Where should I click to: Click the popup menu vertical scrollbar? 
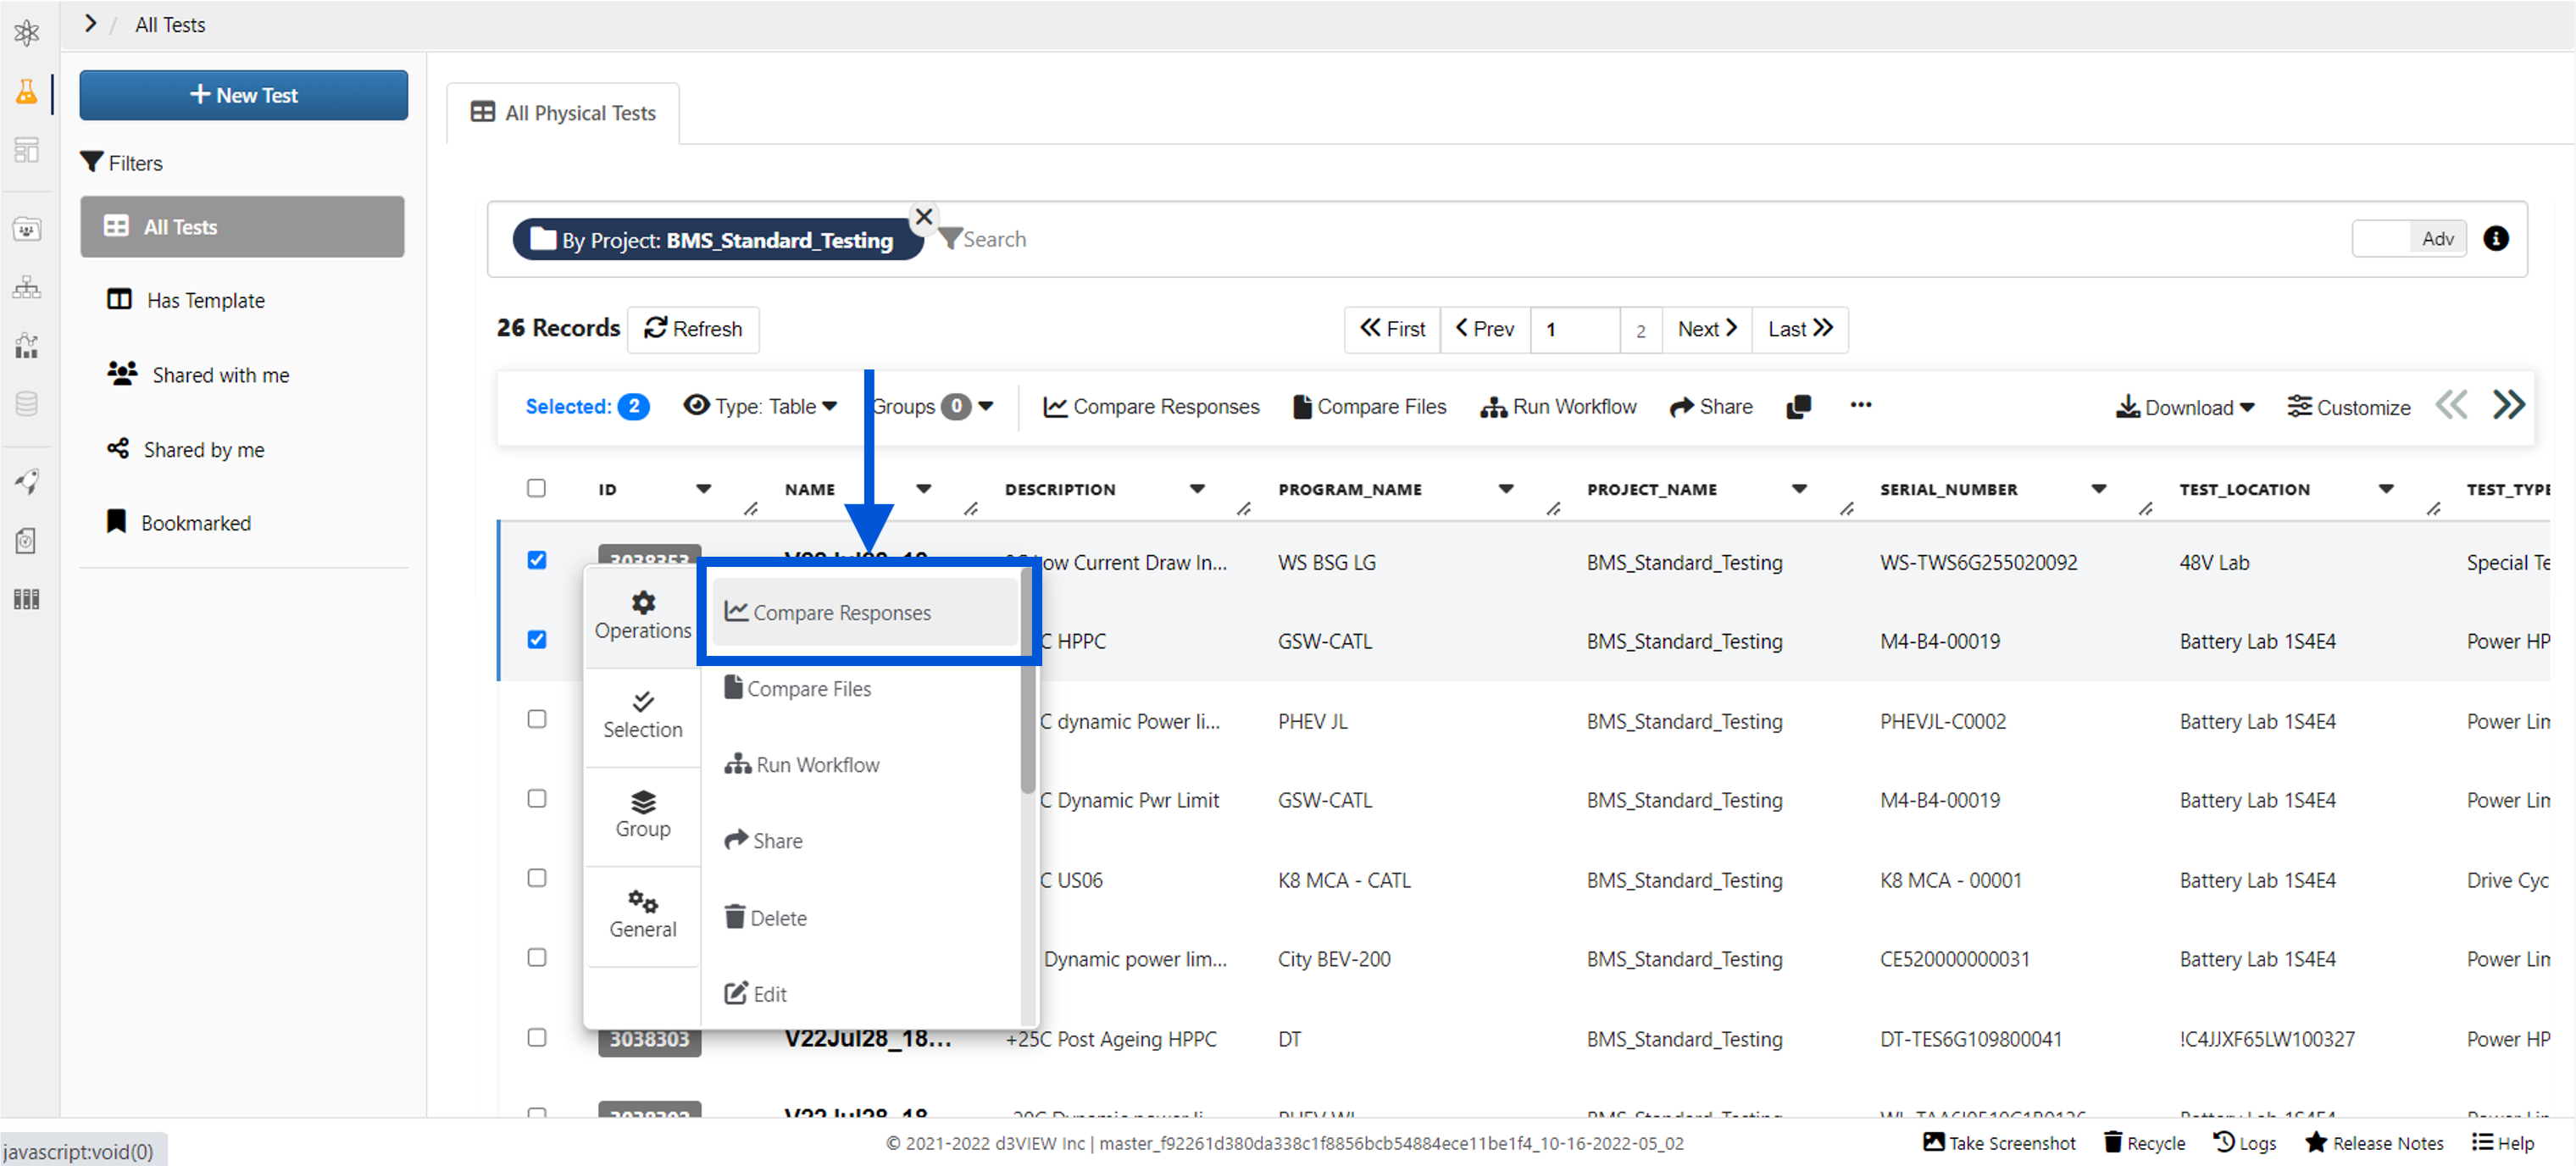(1027, 680)
